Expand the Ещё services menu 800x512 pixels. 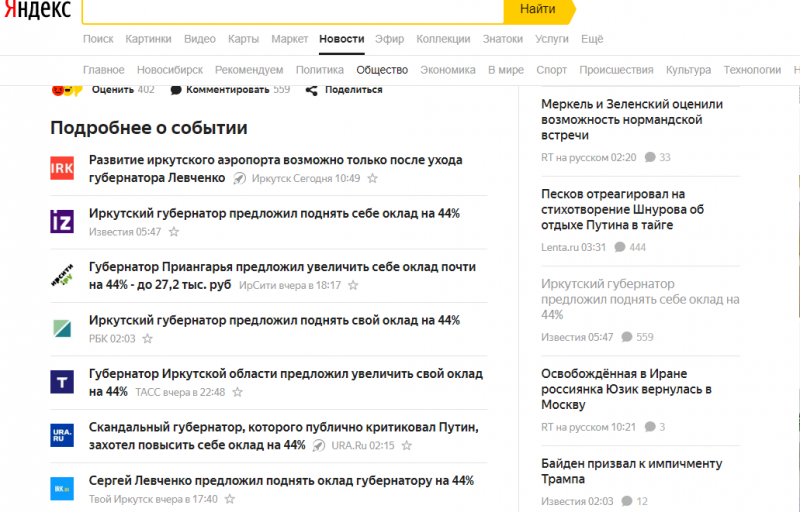pyautogui.click(x=592, y=39)
